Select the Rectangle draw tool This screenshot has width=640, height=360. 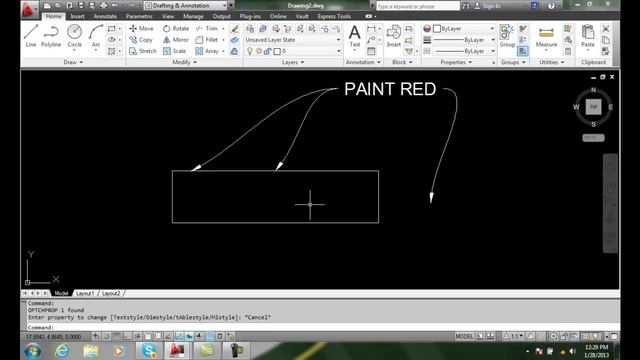click(x=111, y=29)
